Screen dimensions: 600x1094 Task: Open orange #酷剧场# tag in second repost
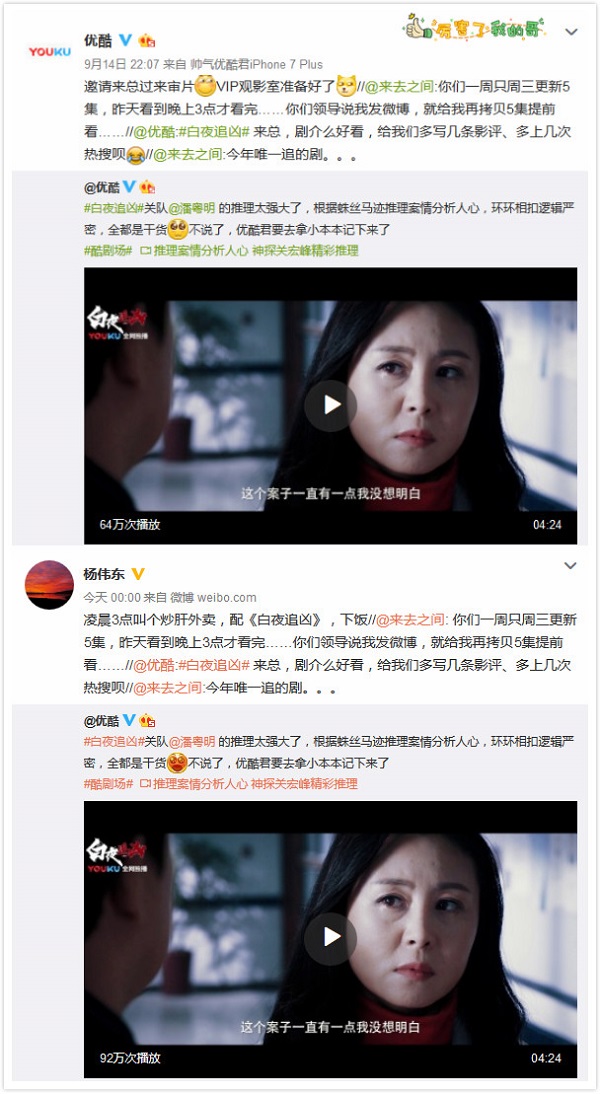[108, 784]
